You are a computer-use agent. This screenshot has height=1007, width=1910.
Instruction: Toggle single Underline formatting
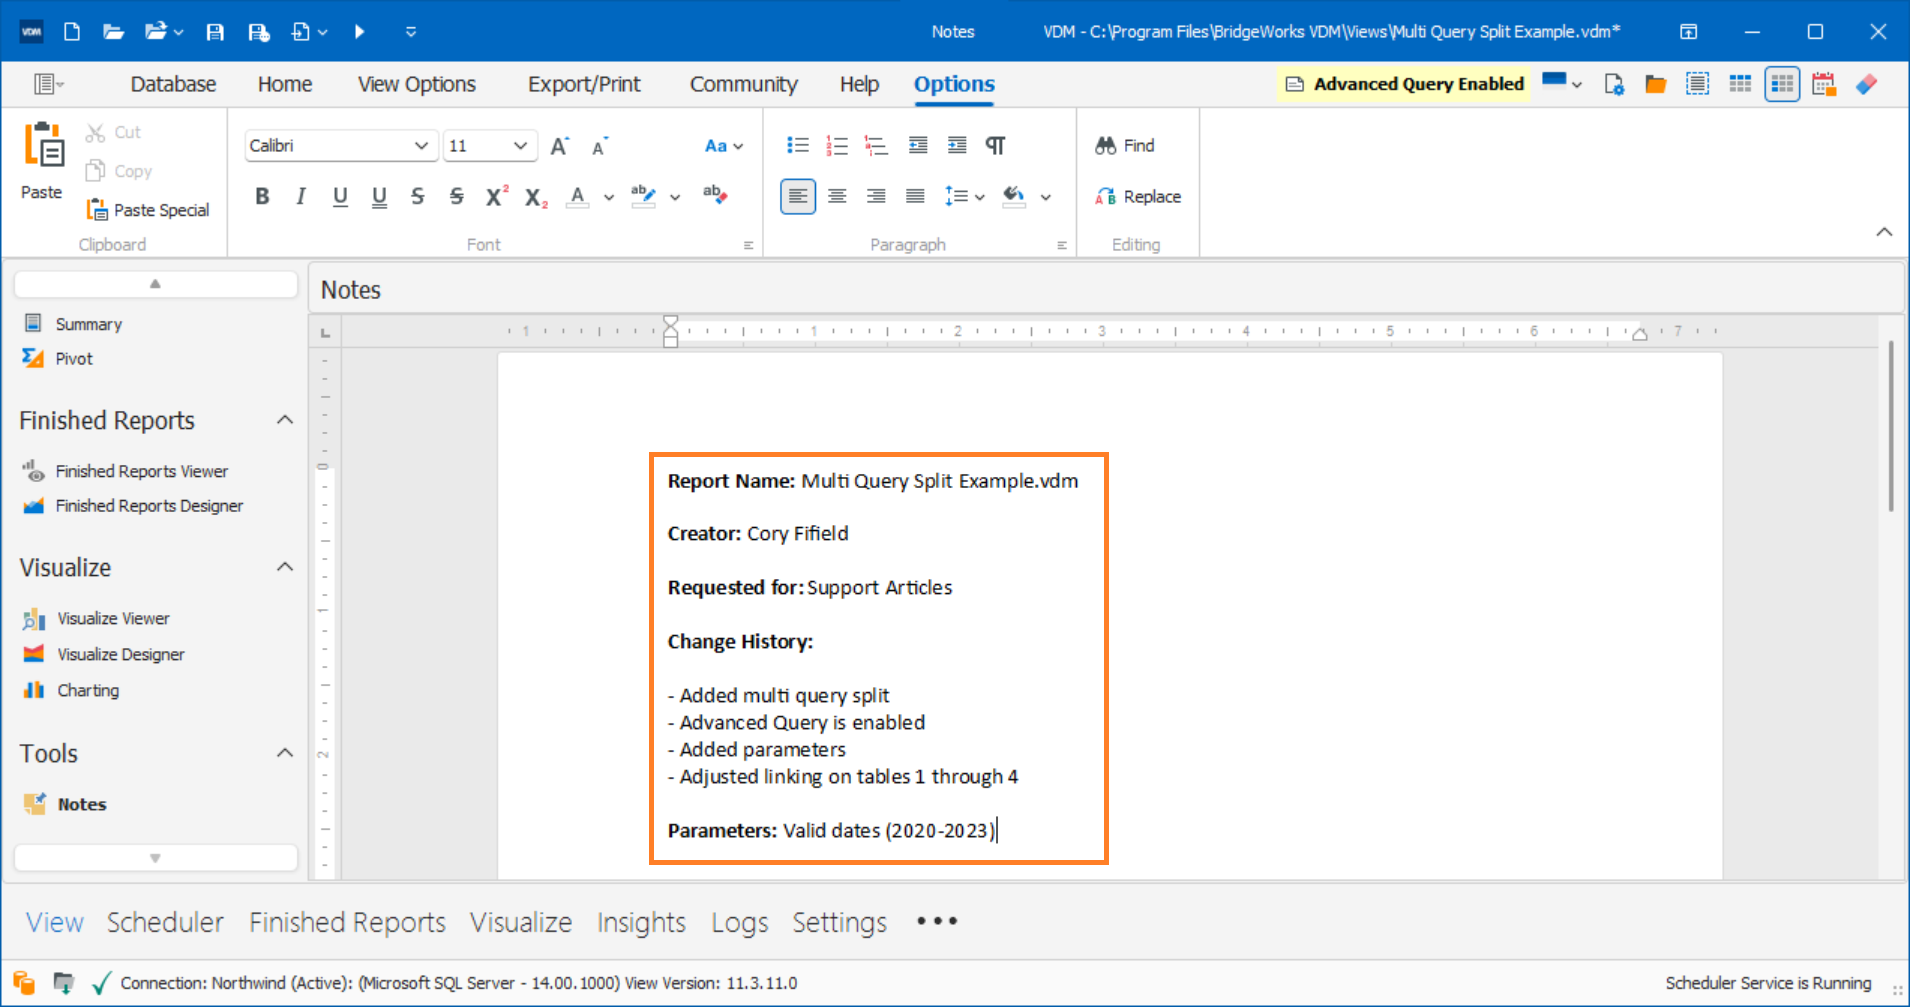pyautogui.click(x=340, y=196)
